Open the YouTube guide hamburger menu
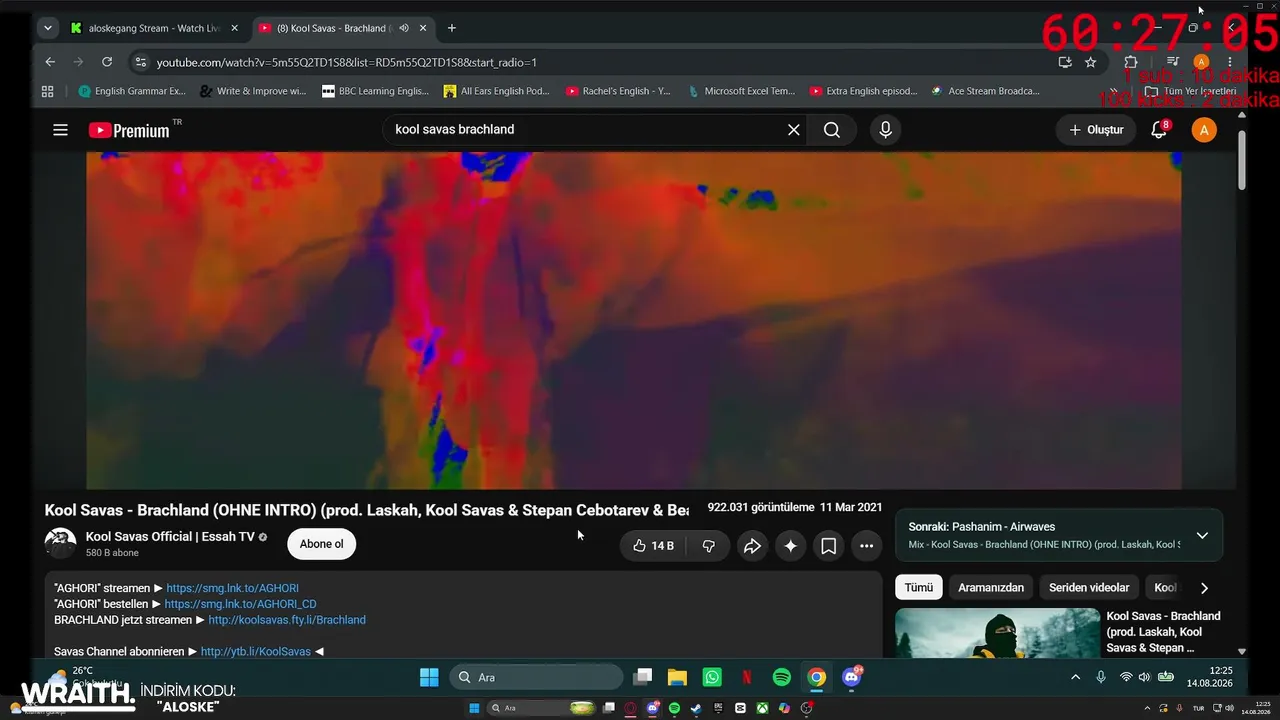Screen dimensions: 1280x720 click(60, 130)
